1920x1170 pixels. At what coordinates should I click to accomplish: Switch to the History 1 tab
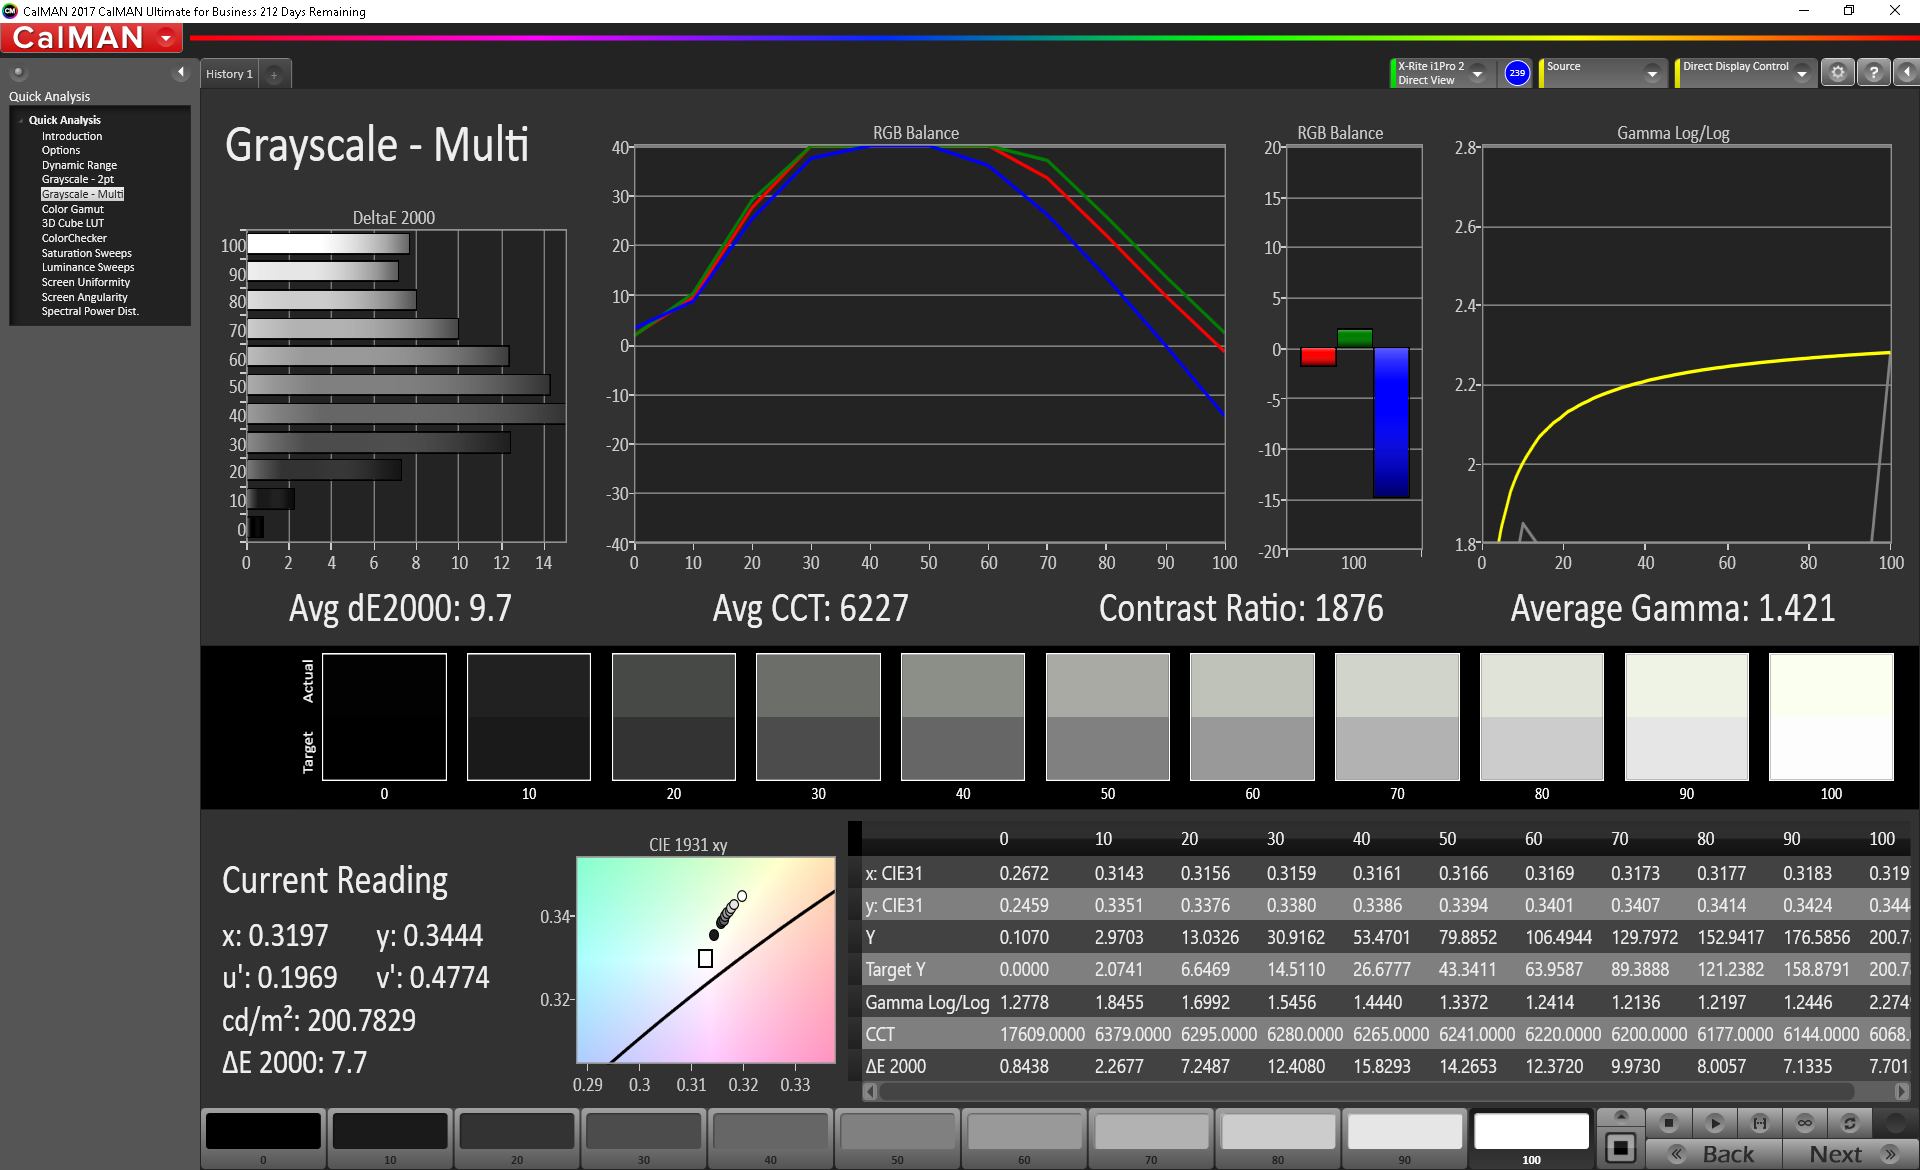pyautogui.click(x=229, y=74)
